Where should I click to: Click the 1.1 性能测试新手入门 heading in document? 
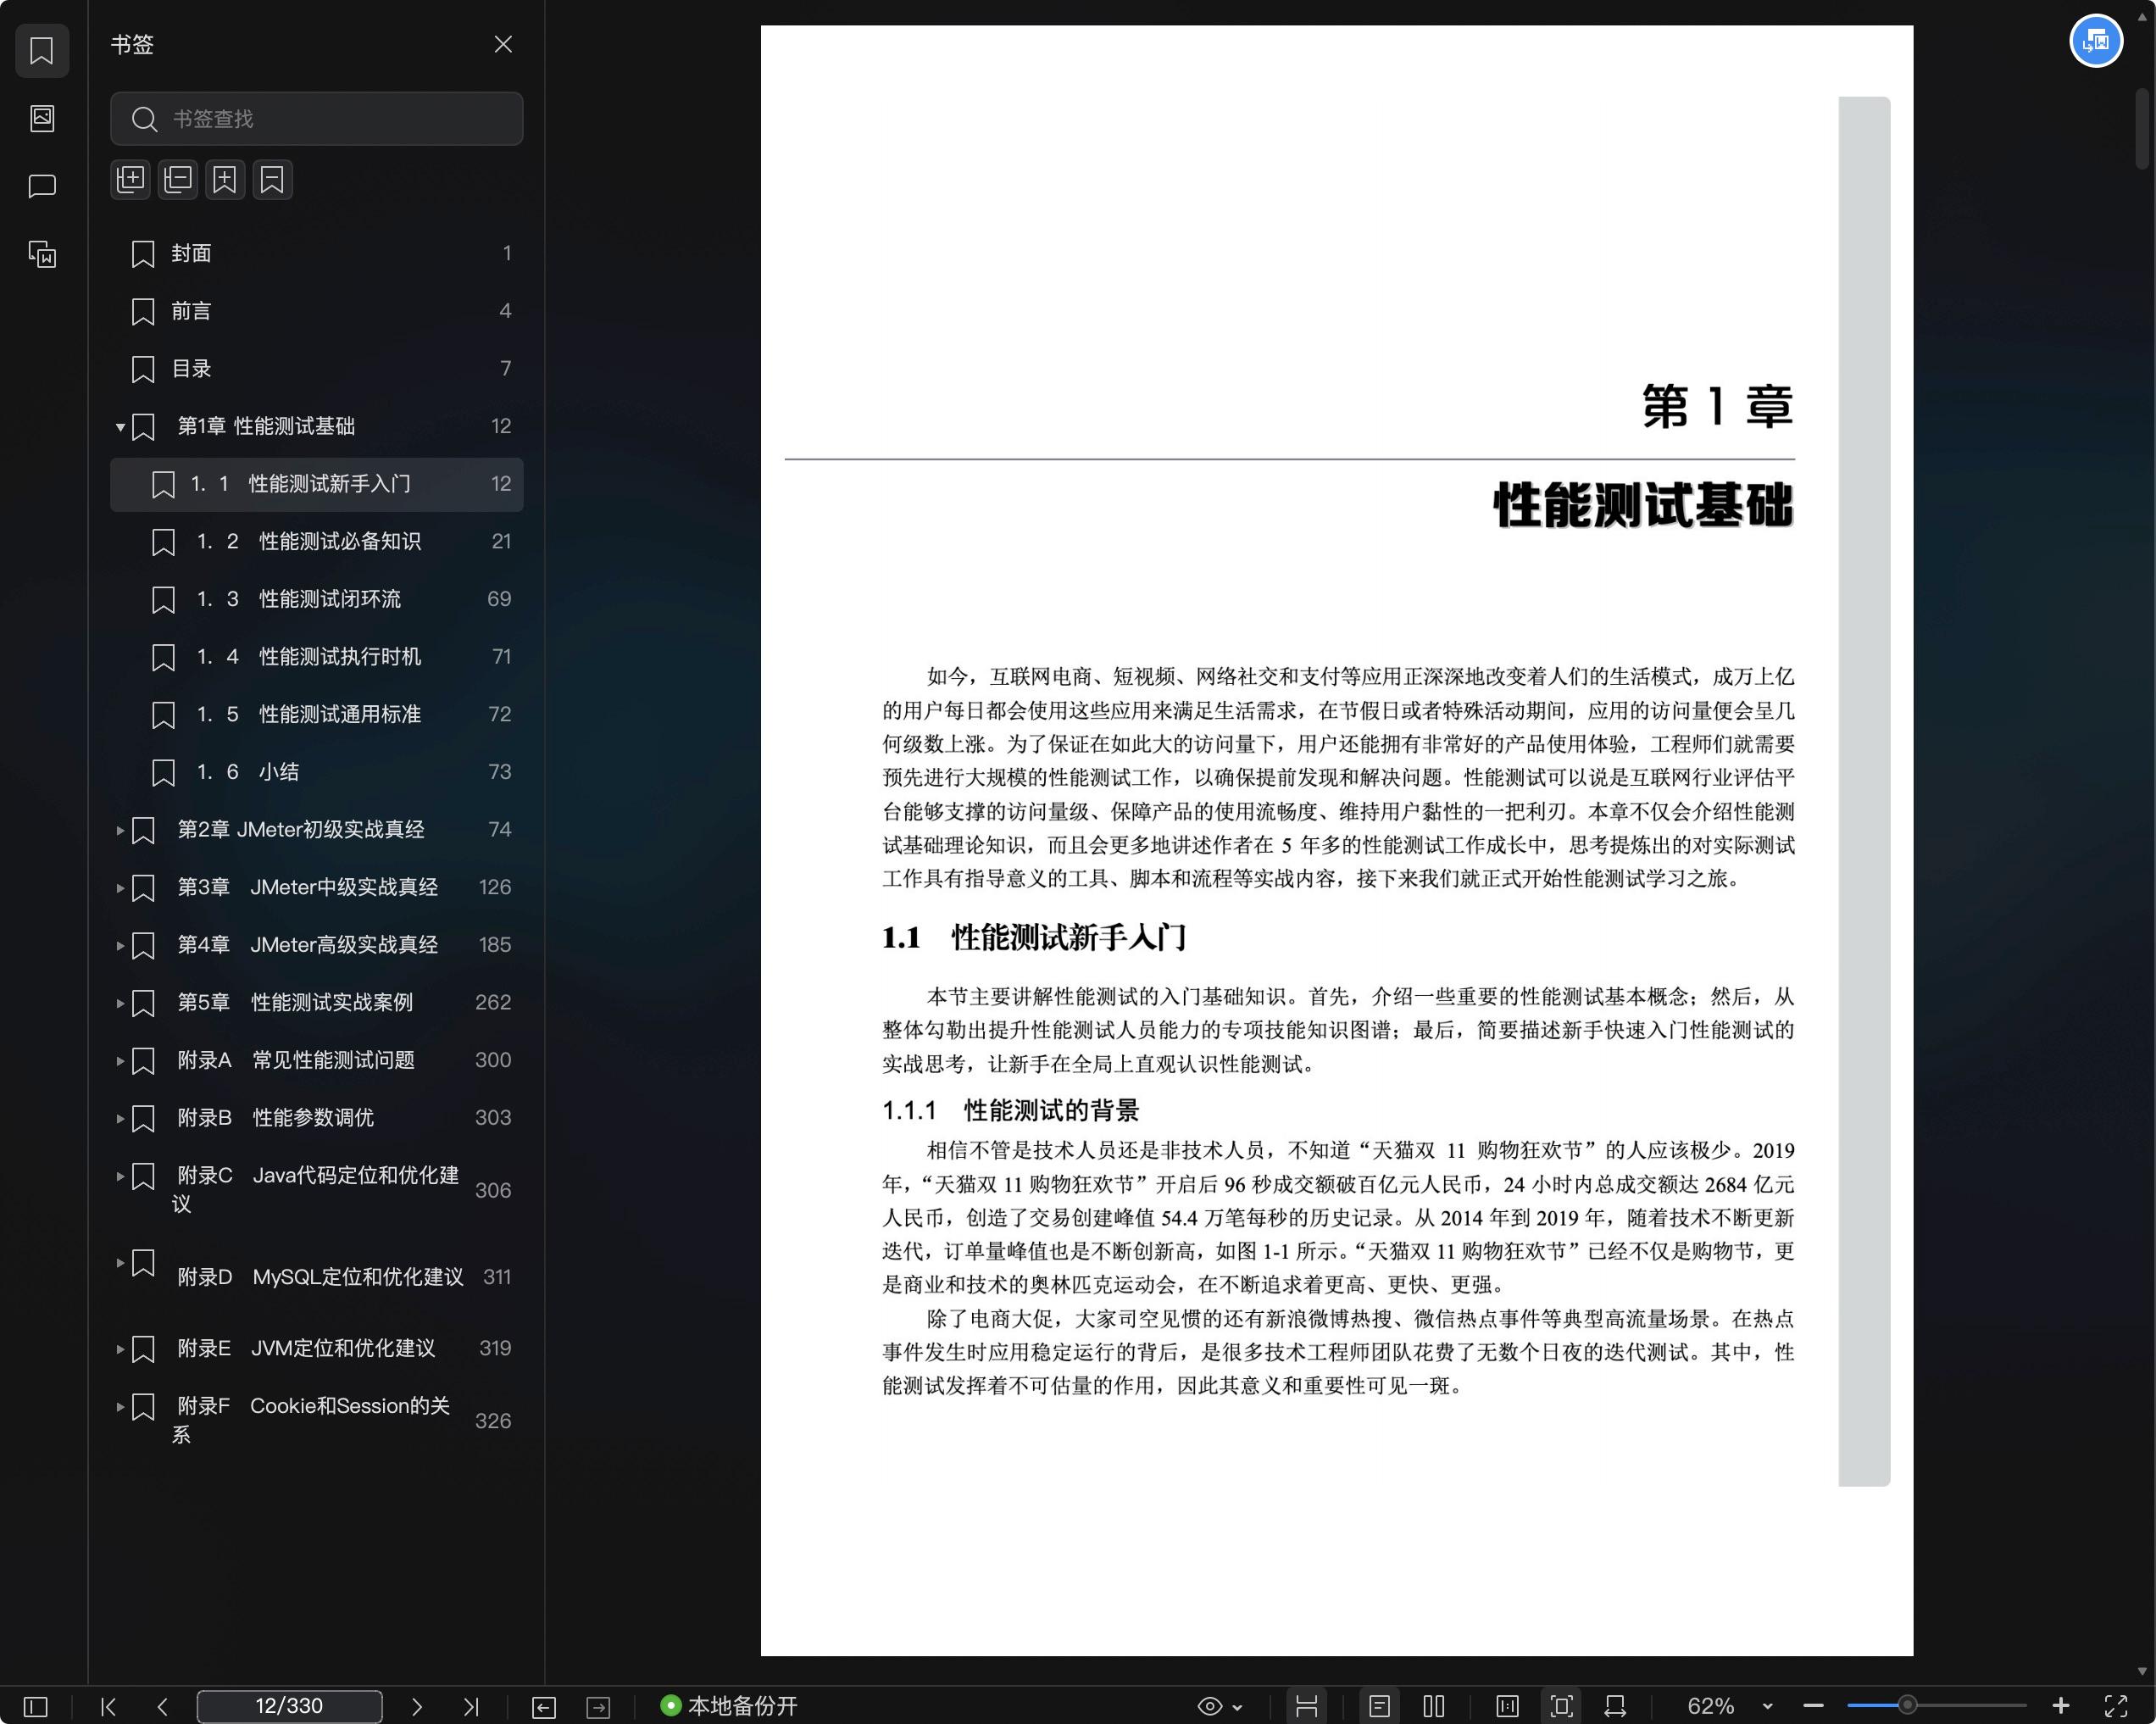coord(1034,938)
